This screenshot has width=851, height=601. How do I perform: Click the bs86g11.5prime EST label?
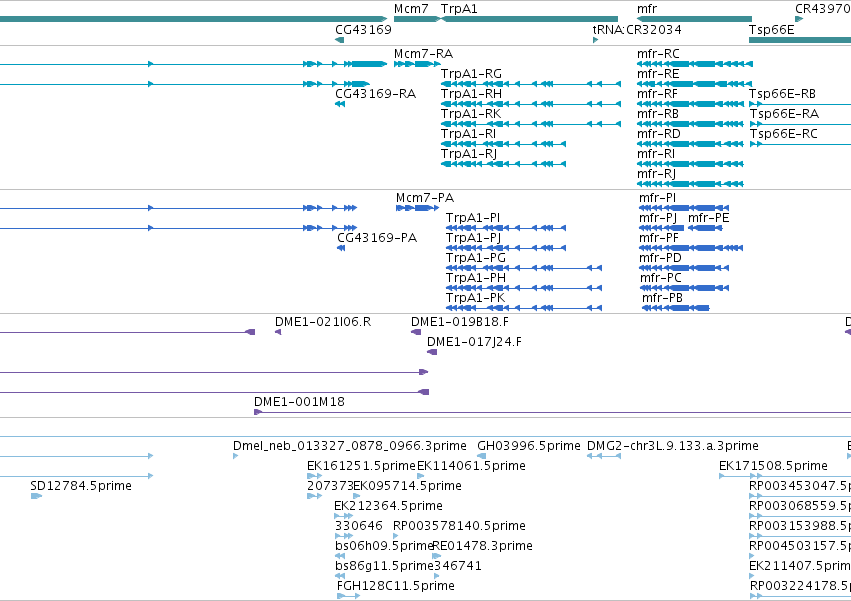[x=384, y=567]
